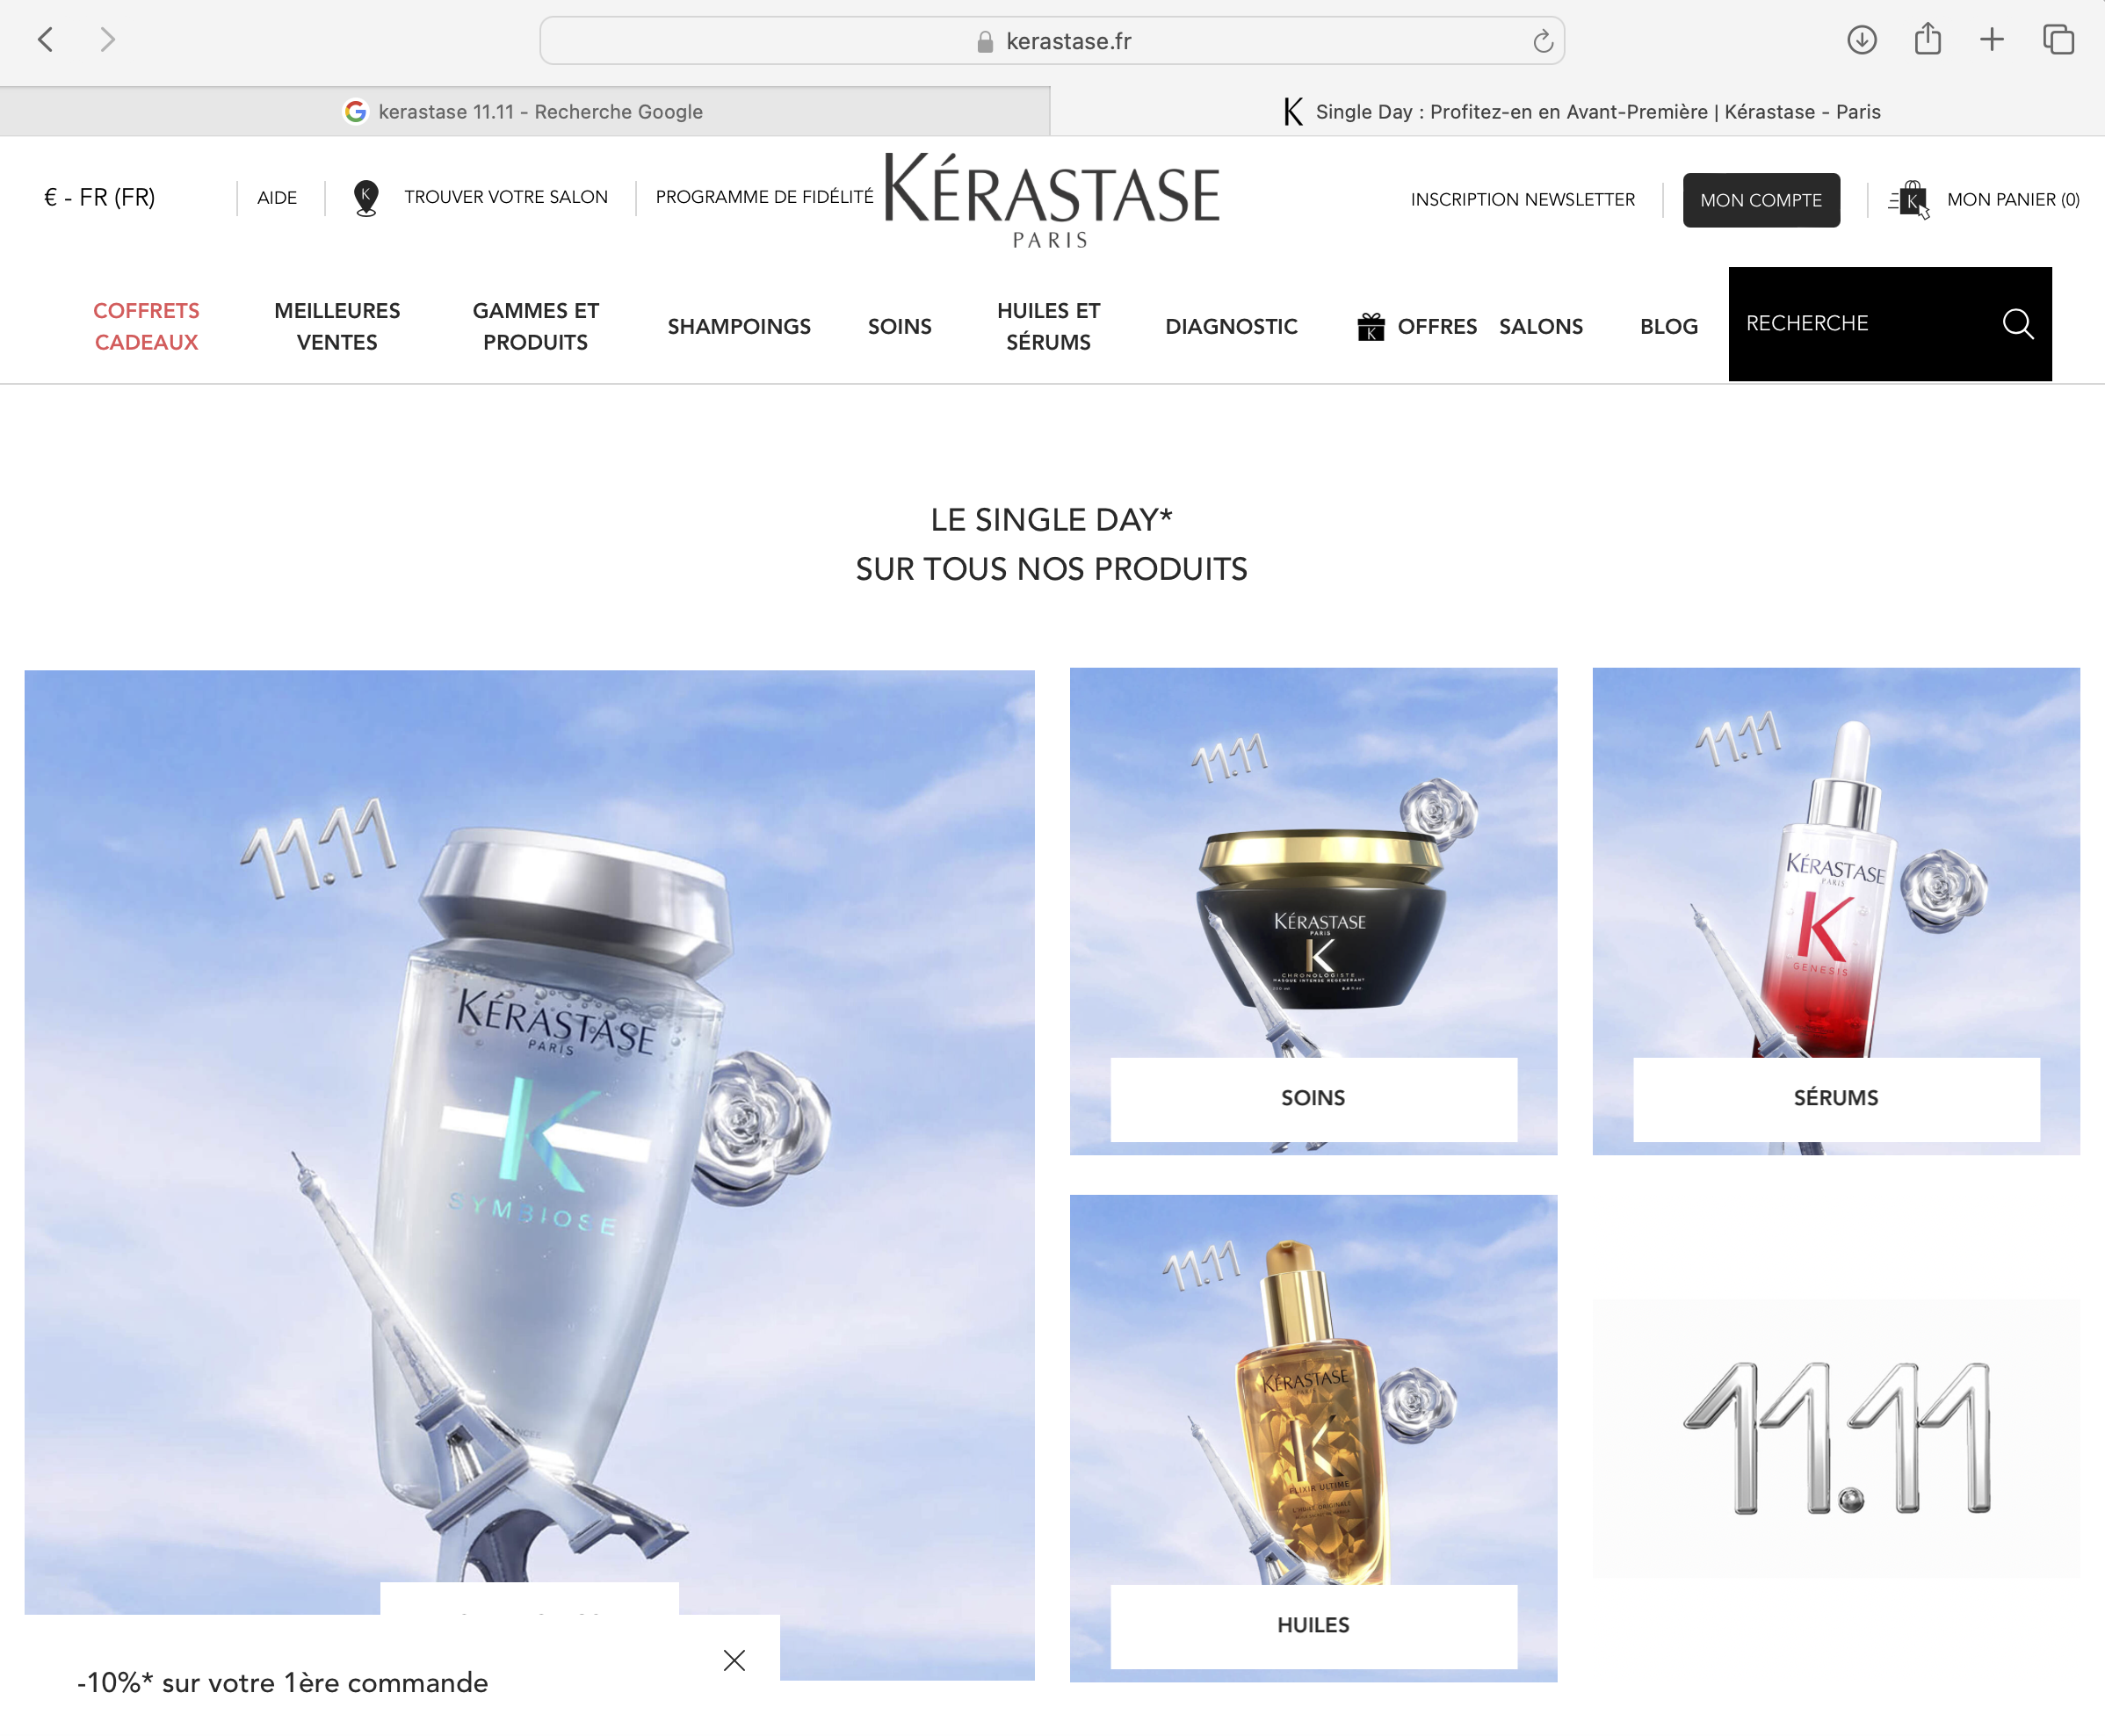2105x1736 pixels.
Task: Click the Mon Compte button
Action: coord(1761,200)
